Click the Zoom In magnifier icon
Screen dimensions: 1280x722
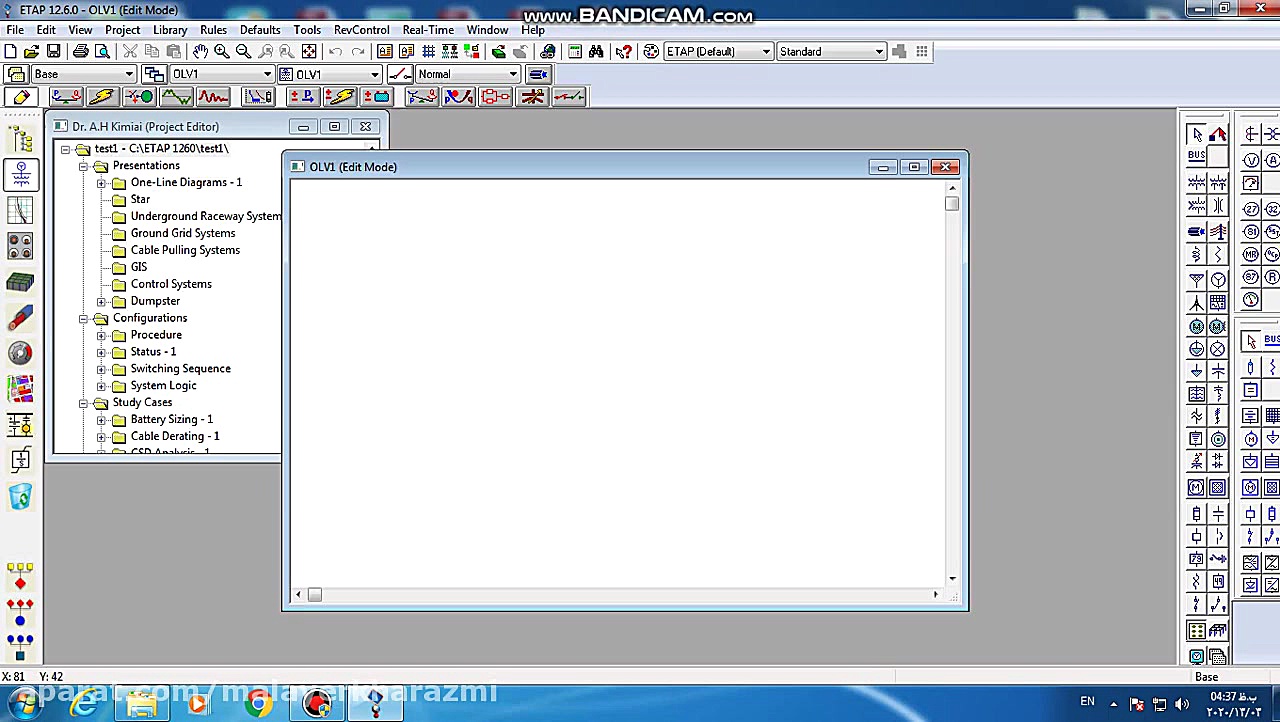(222, 52)
